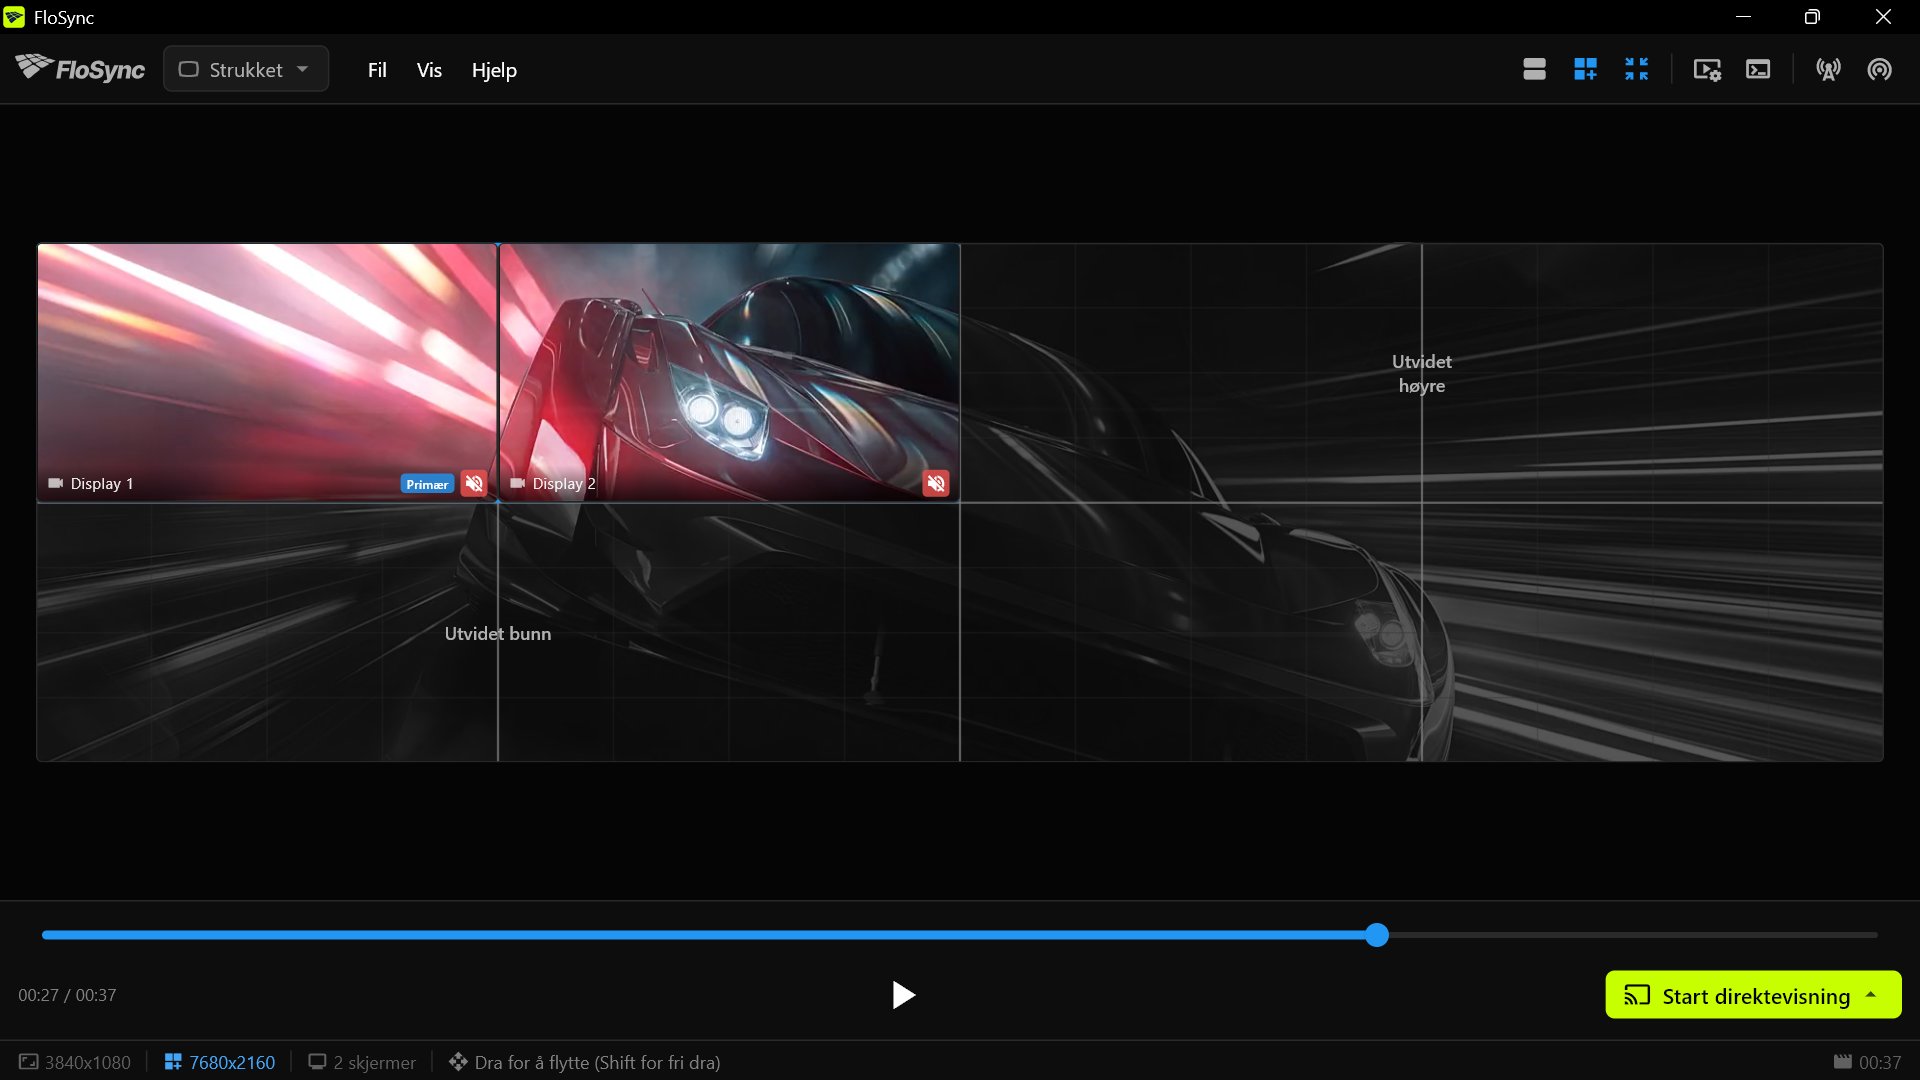
Task: Click the Utvidet høyre expansion zone
Action: click(x=1421, y=373)
